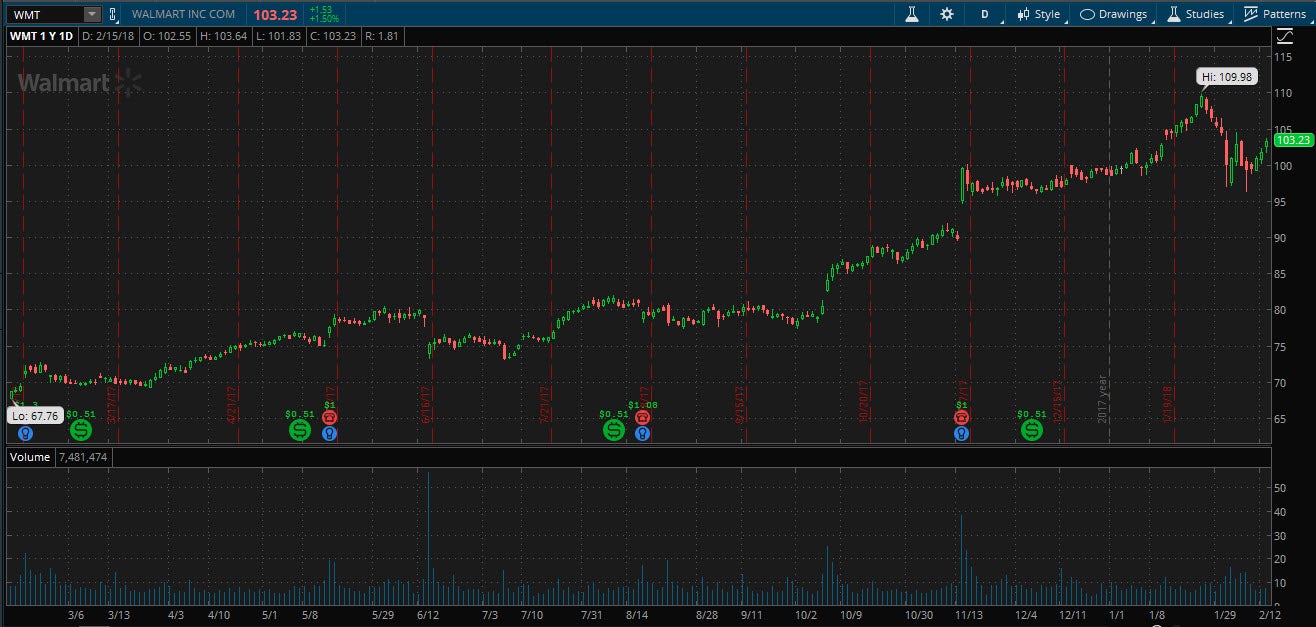The height and width of the screenshot is (627, 1316).
Task: Toggle the price axis scale curve icon
Action: tap(1285, 36)
